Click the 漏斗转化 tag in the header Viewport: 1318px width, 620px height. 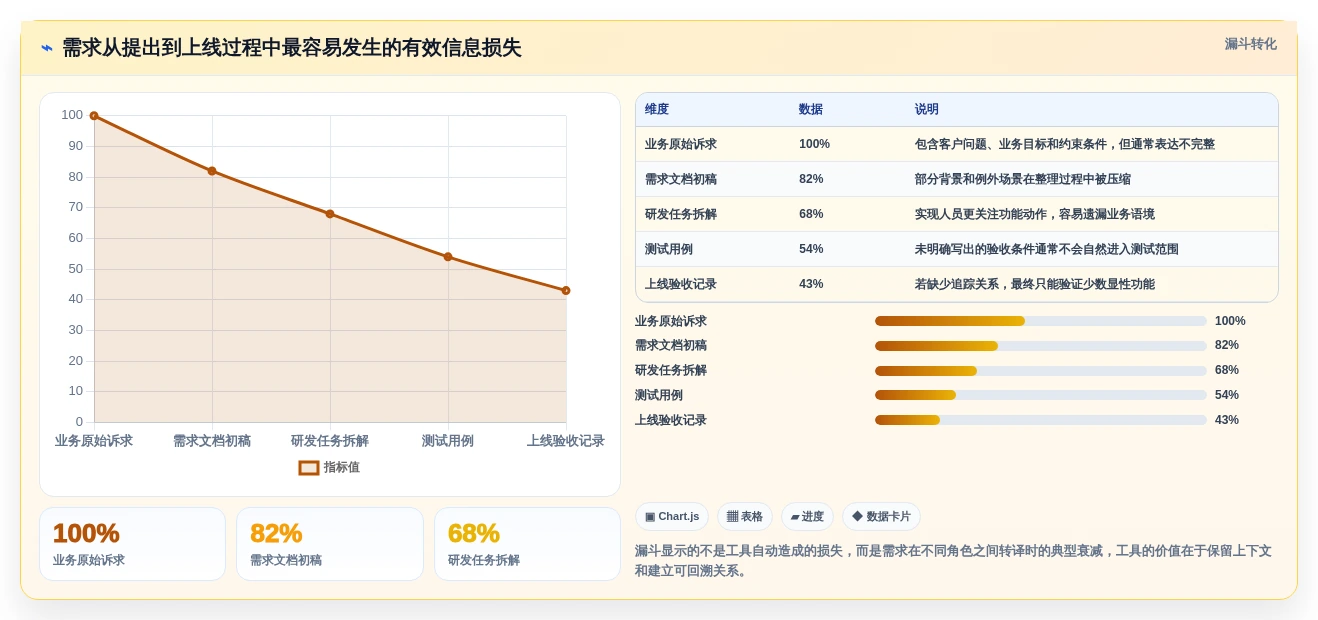[x=1250, y=44]
